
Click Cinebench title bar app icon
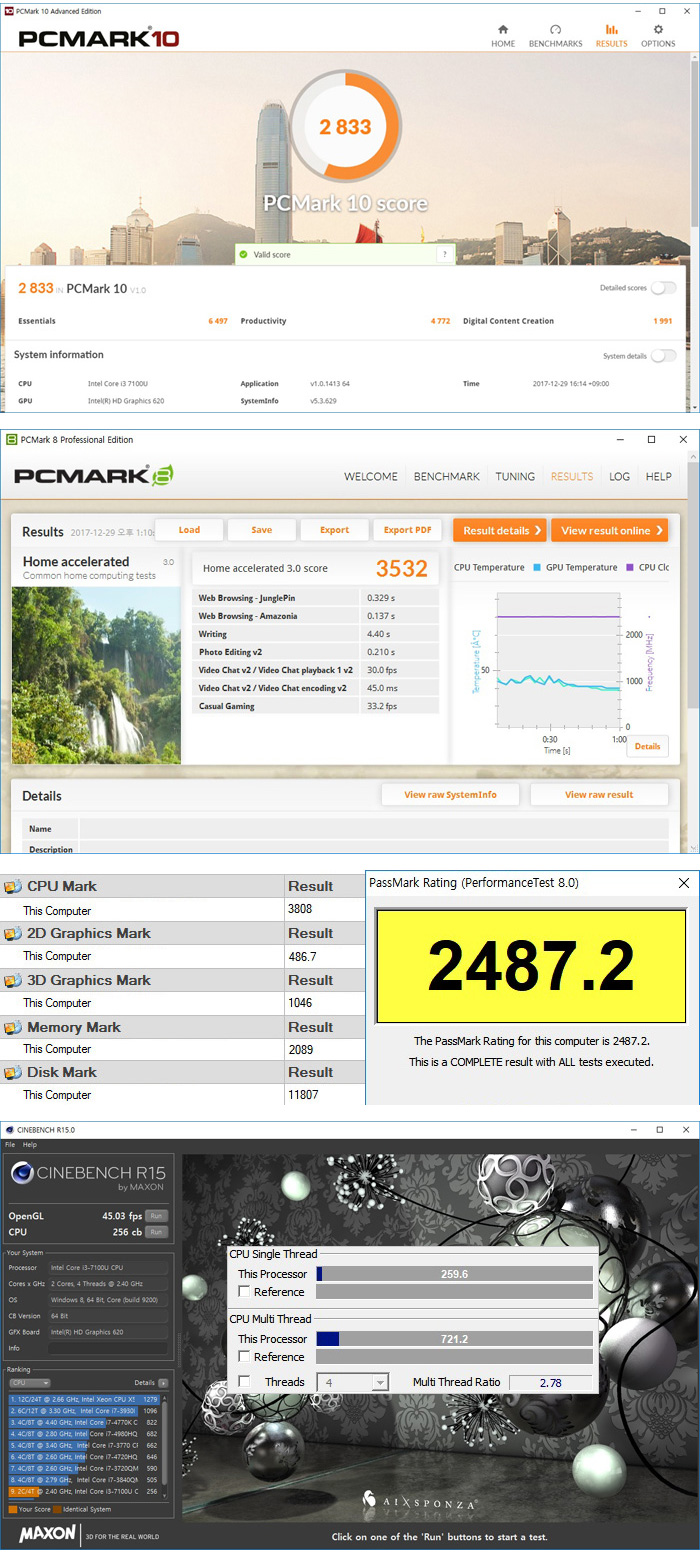pyautogui.click(x=9, y=1130)
